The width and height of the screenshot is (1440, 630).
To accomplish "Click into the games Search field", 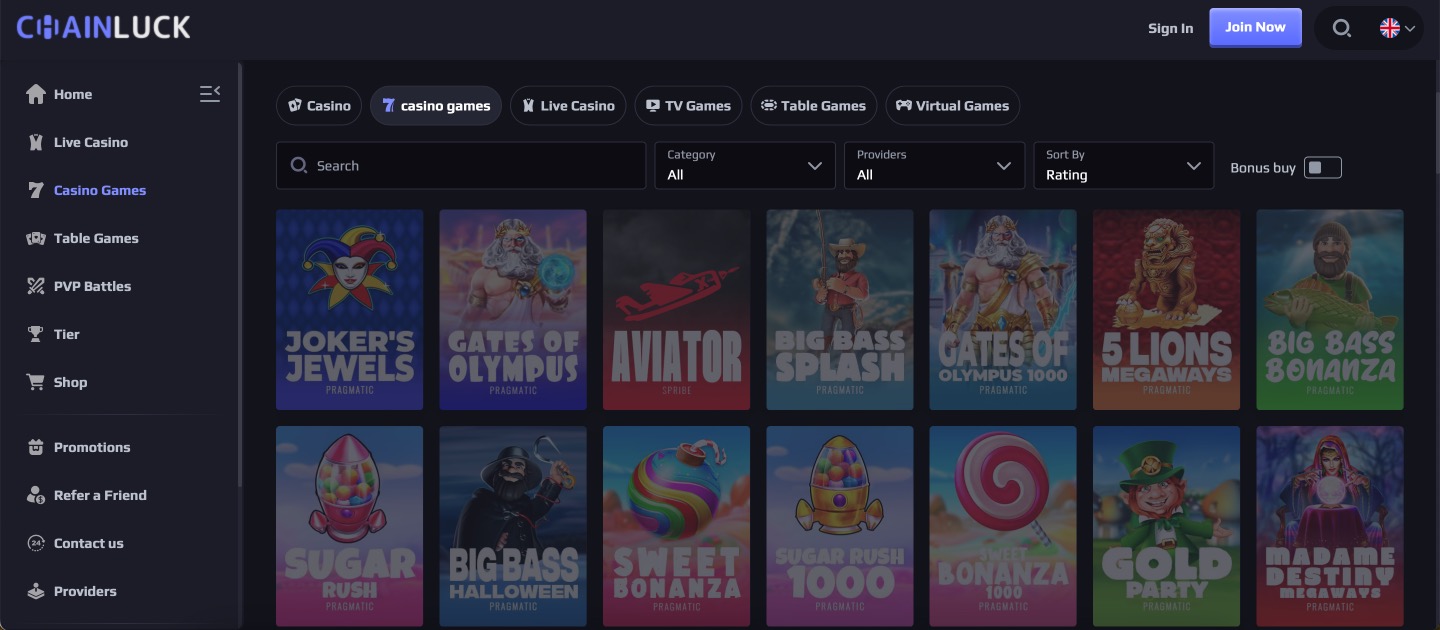I will coord(460,166).
